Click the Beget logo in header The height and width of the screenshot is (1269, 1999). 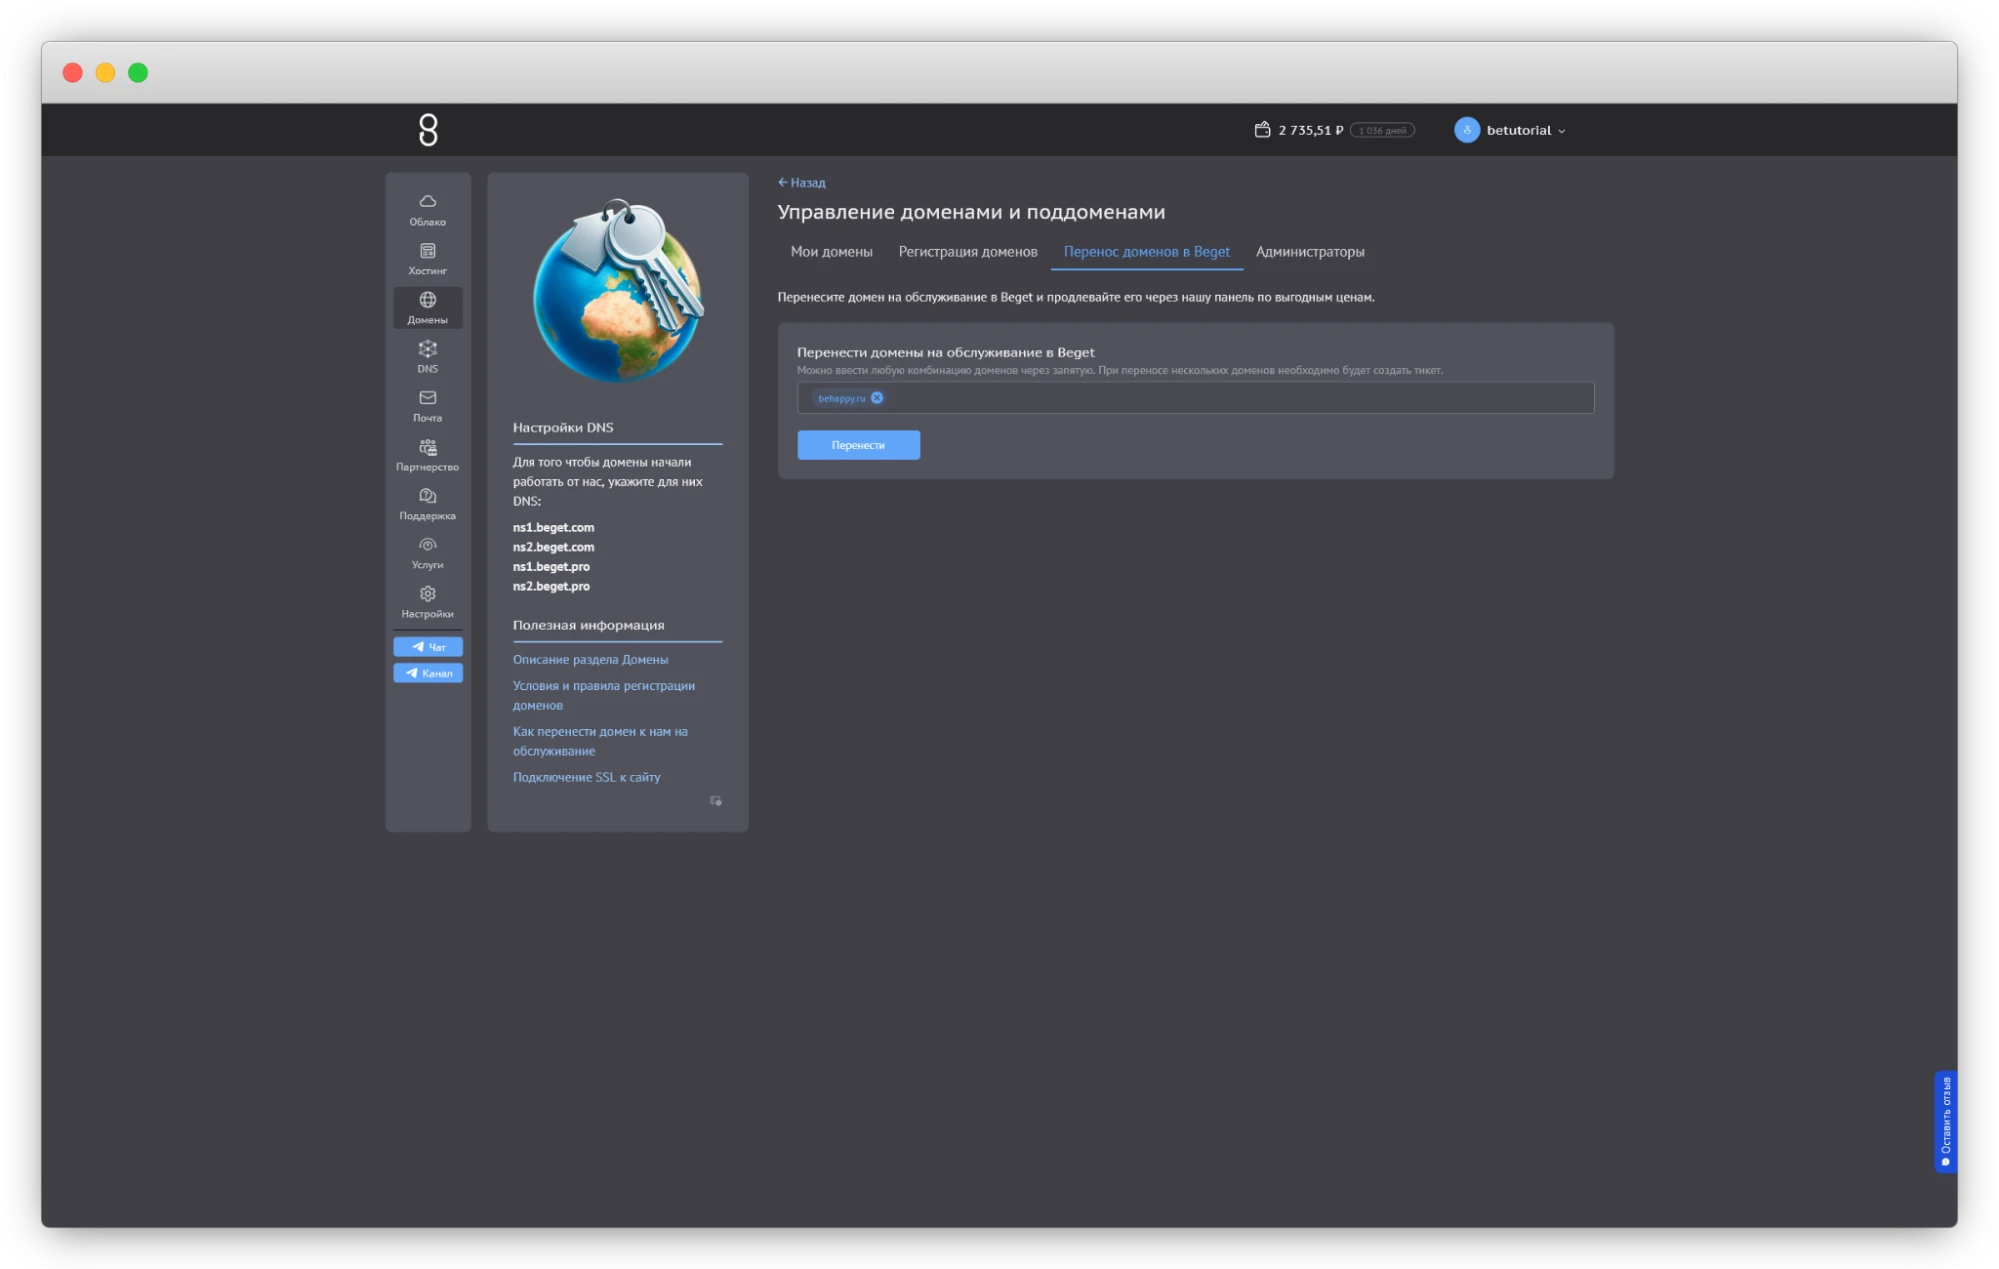428,130
